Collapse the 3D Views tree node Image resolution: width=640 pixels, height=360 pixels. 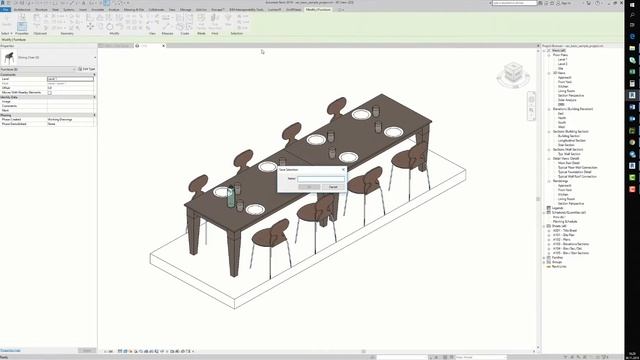click(549, 73)
